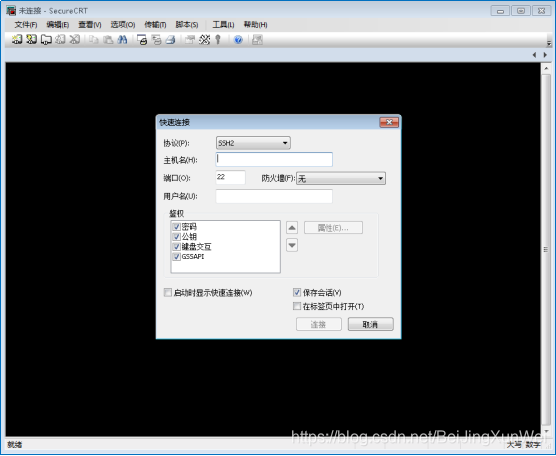The width and height of the screenshot is (556, 456).
Task: Enable 启动时显示快速连接 checkbox
Action: tap(168, 293)
